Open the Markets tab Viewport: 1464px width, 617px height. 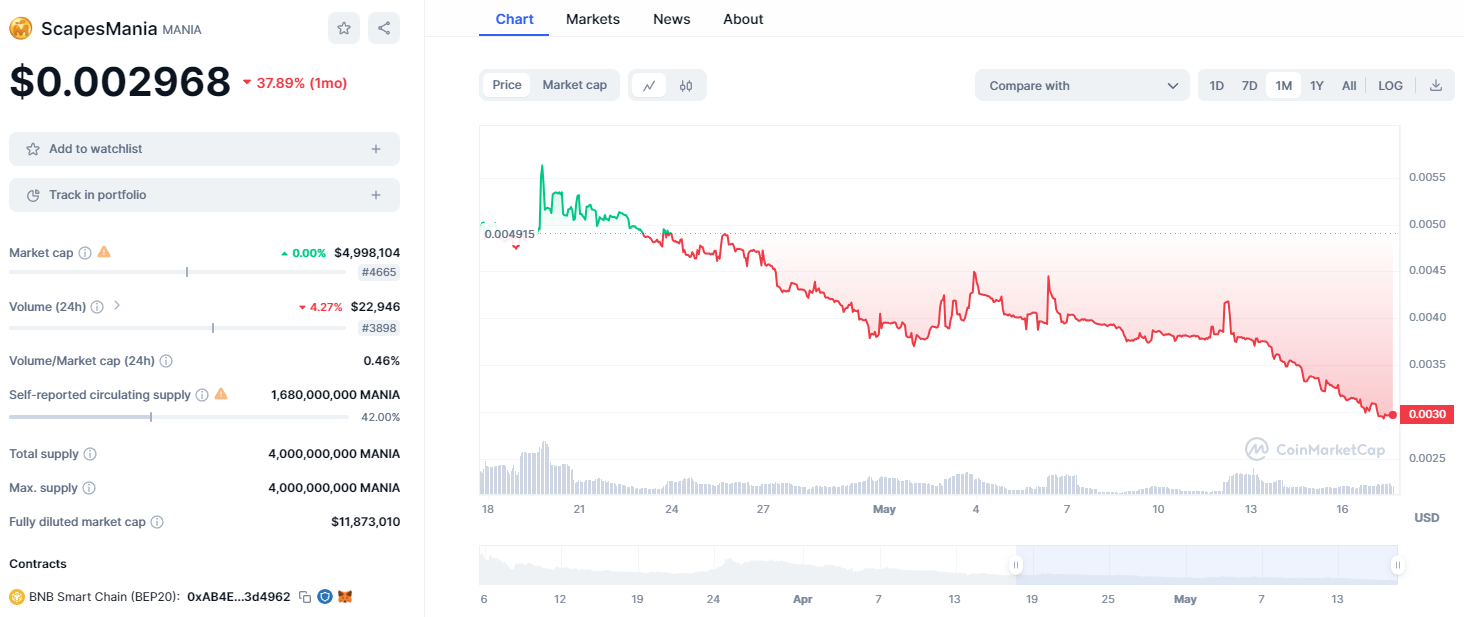592,19
